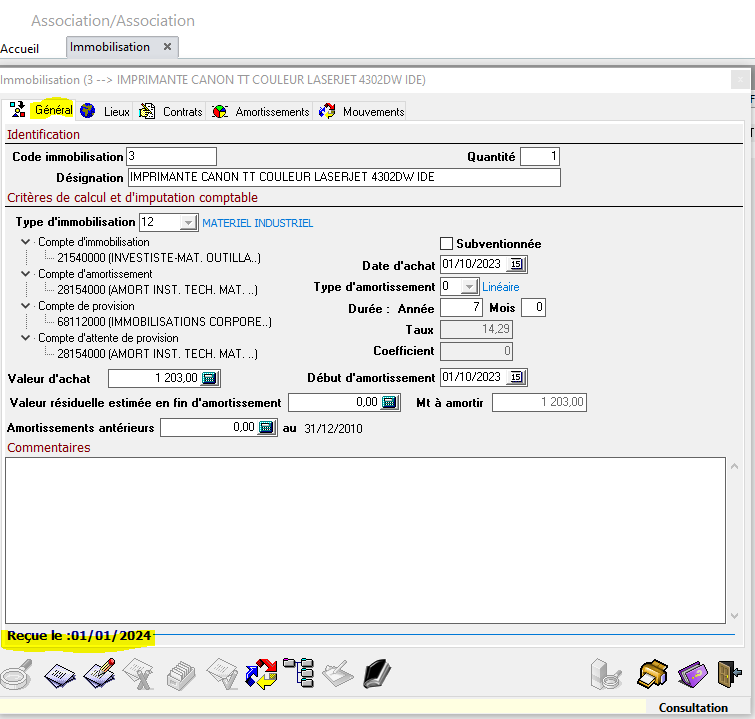Screen dimensions: 755x719
Task: Click the Durée Mois field
Action: point(534,307)
